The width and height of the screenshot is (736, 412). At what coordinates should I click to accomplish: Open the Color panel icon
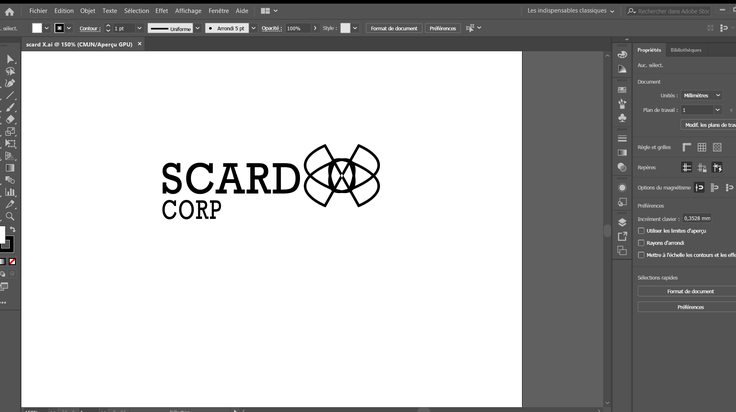pos(622,54)
